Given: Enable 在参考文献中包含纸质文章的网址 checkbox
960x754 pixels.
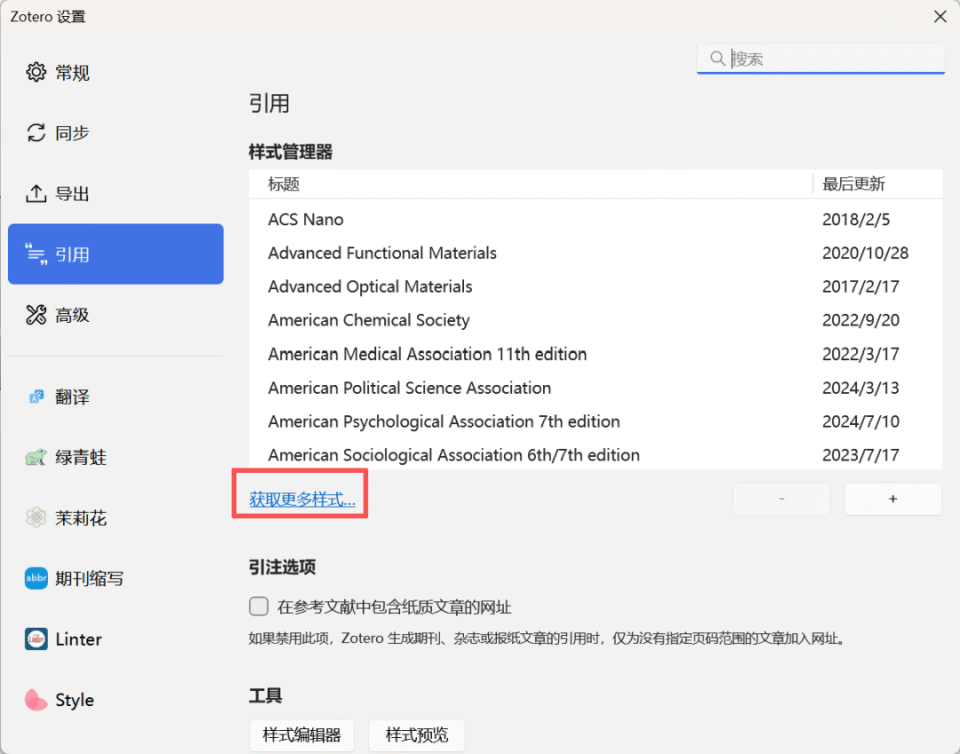Looking at the screenshot, I should tap(259, 607).
